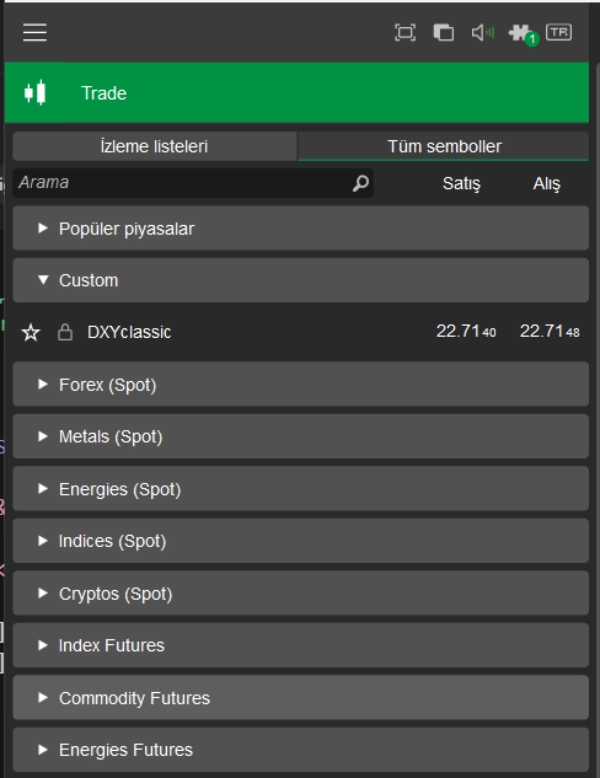Click the candlestick Trade icon
600x778 pixels.
(35, 93)
